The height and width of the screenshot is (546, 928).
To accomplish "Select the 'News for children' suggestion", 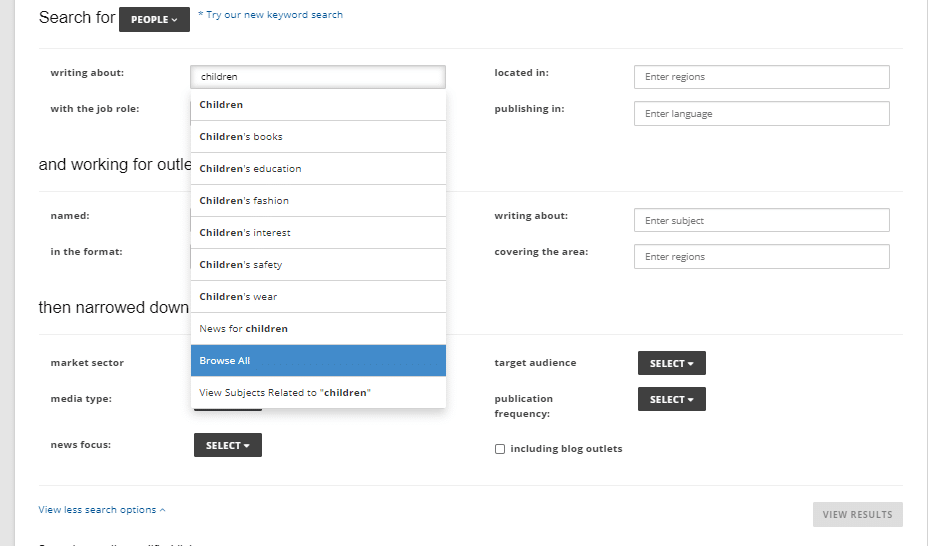I will 317,329.
